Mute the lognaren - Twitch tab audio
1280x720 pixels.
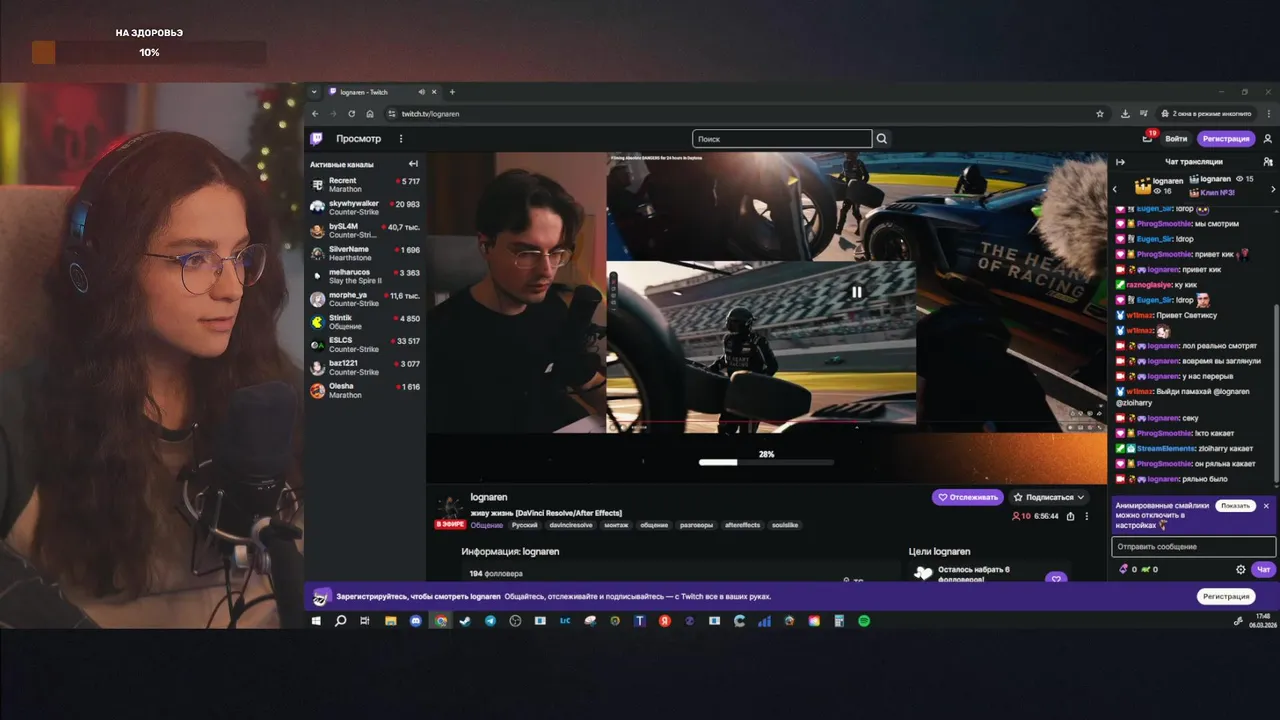[422, 92]
